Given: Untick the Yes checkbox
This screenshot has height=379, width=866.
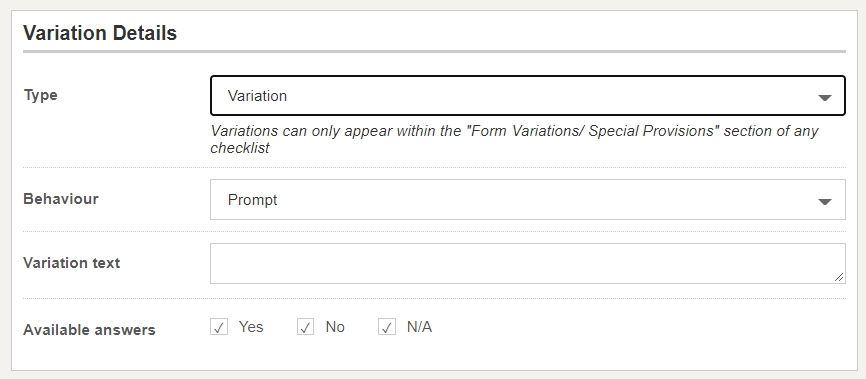Looking at the screenshot, I should click(x=219, y=327).
